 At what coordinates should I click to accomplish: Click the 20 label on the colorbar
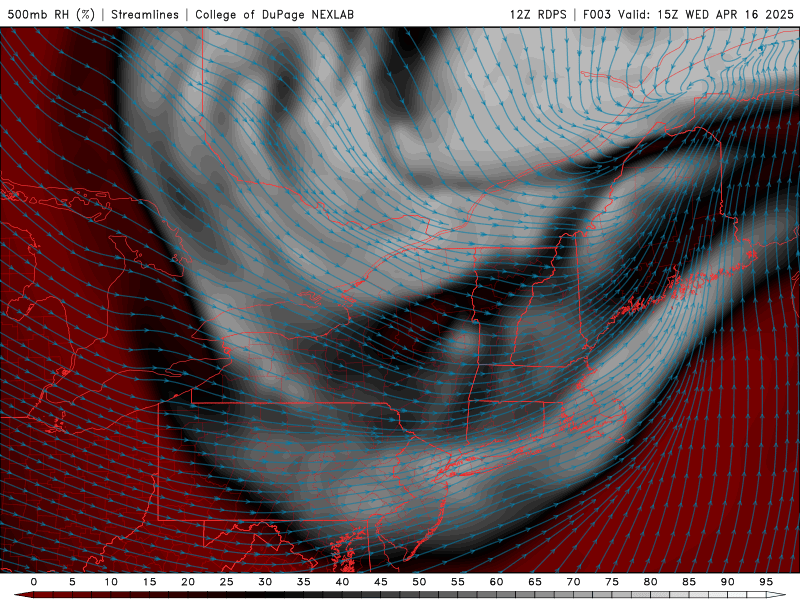(188, 582)
